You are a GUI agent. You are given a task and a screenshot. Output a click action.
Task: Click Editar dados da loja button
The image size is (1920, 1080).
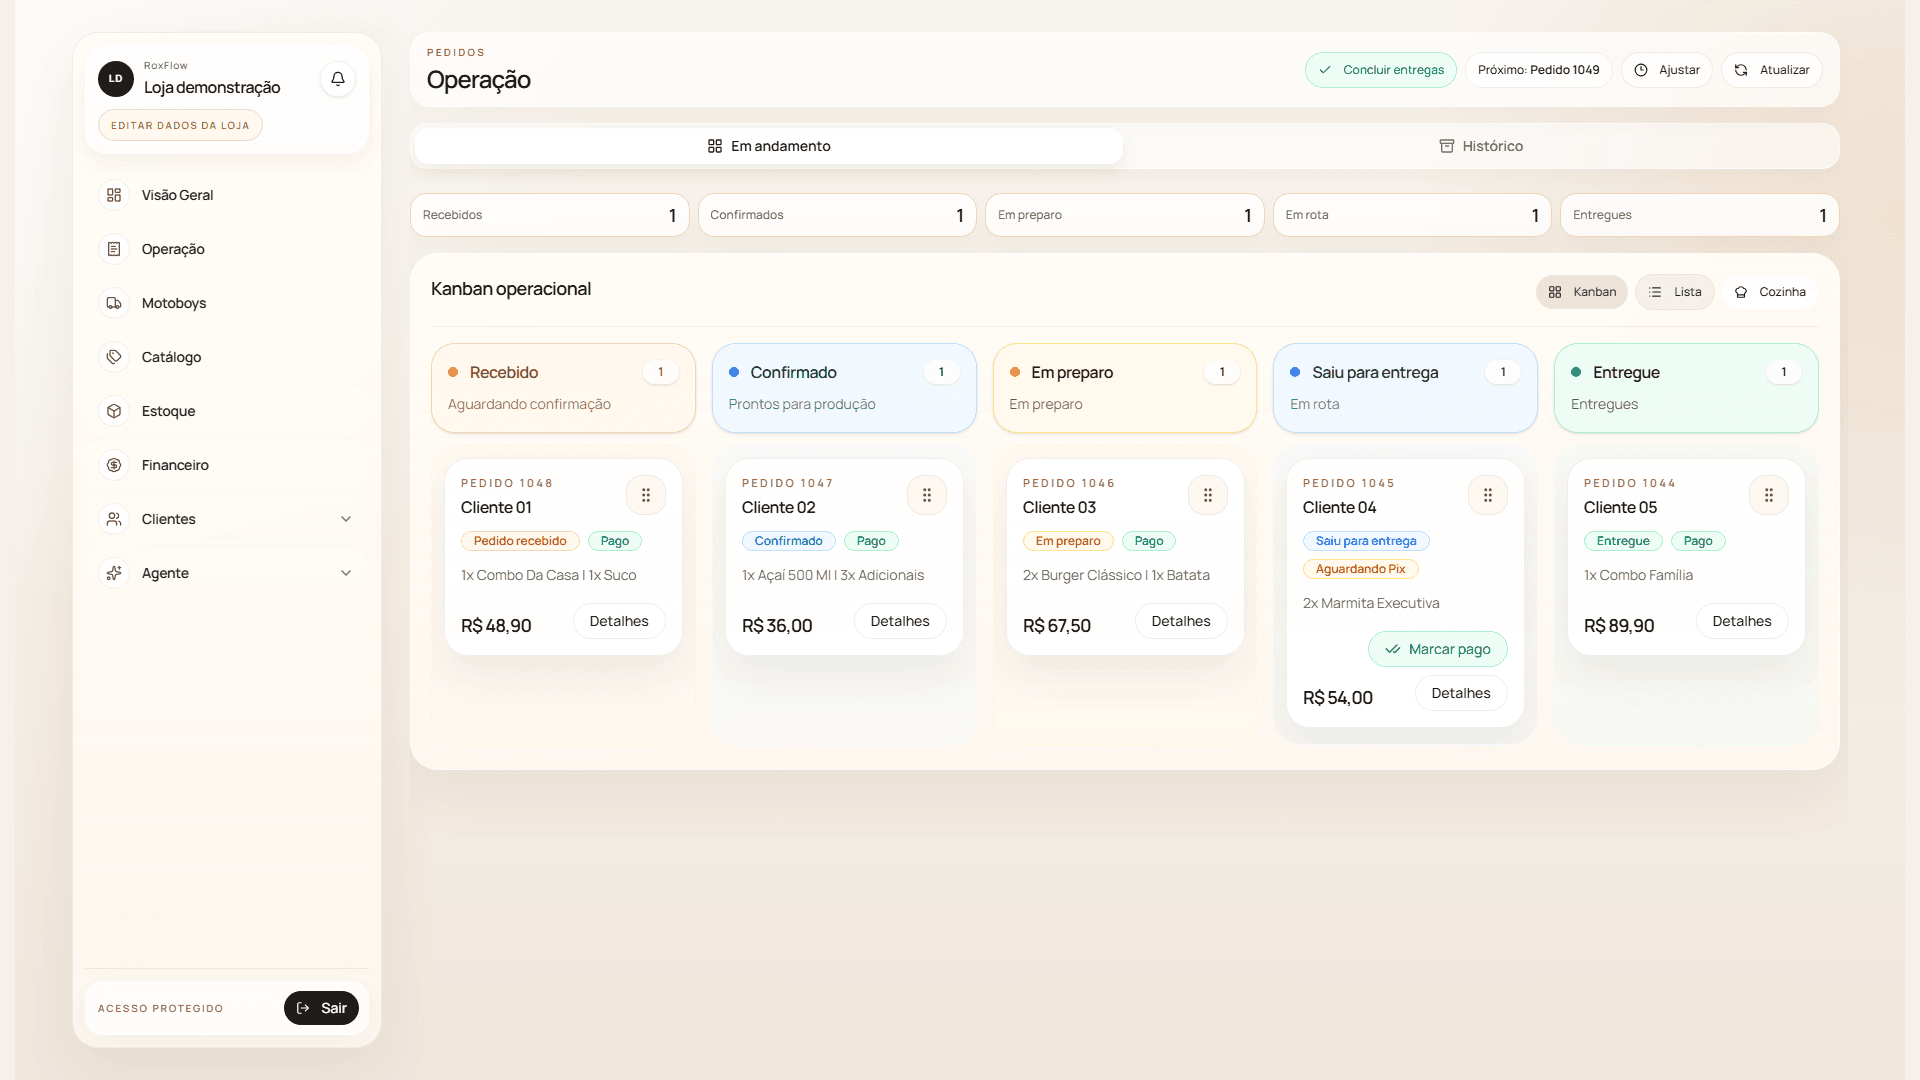tap(180, 125)
